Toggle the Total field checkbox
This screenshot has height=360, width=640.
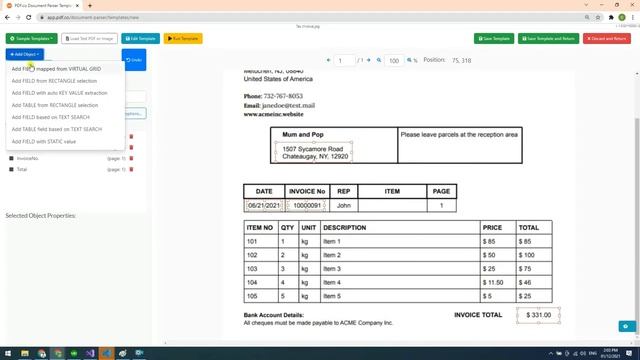point(11,169)
